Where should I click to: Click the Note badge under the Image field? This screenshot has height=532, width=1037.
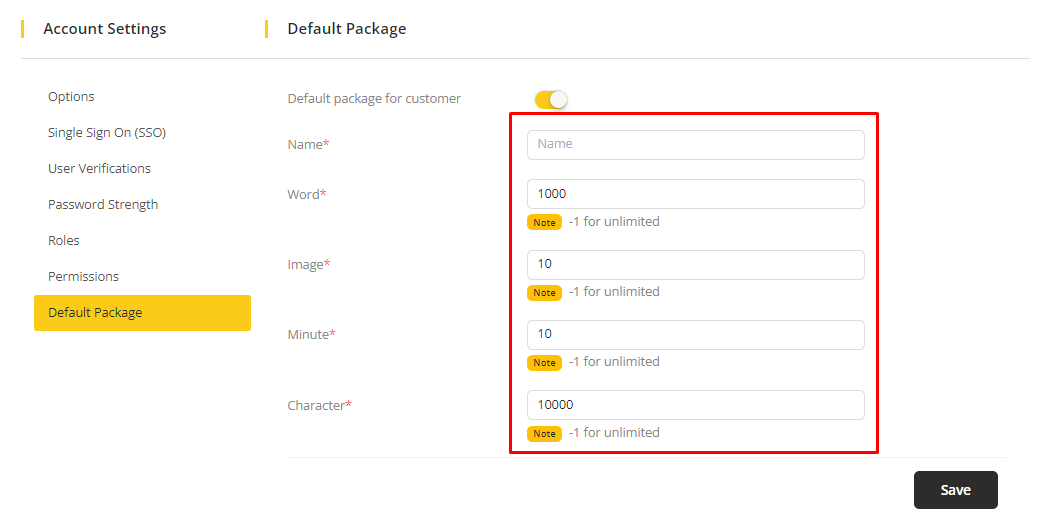545,293
